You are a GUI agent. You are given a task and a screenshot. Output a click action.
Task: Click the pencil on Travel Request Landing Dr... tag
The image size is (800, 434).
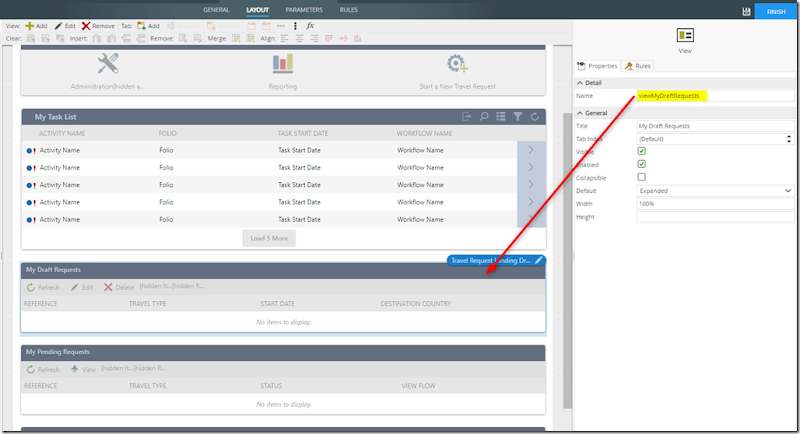538,261
